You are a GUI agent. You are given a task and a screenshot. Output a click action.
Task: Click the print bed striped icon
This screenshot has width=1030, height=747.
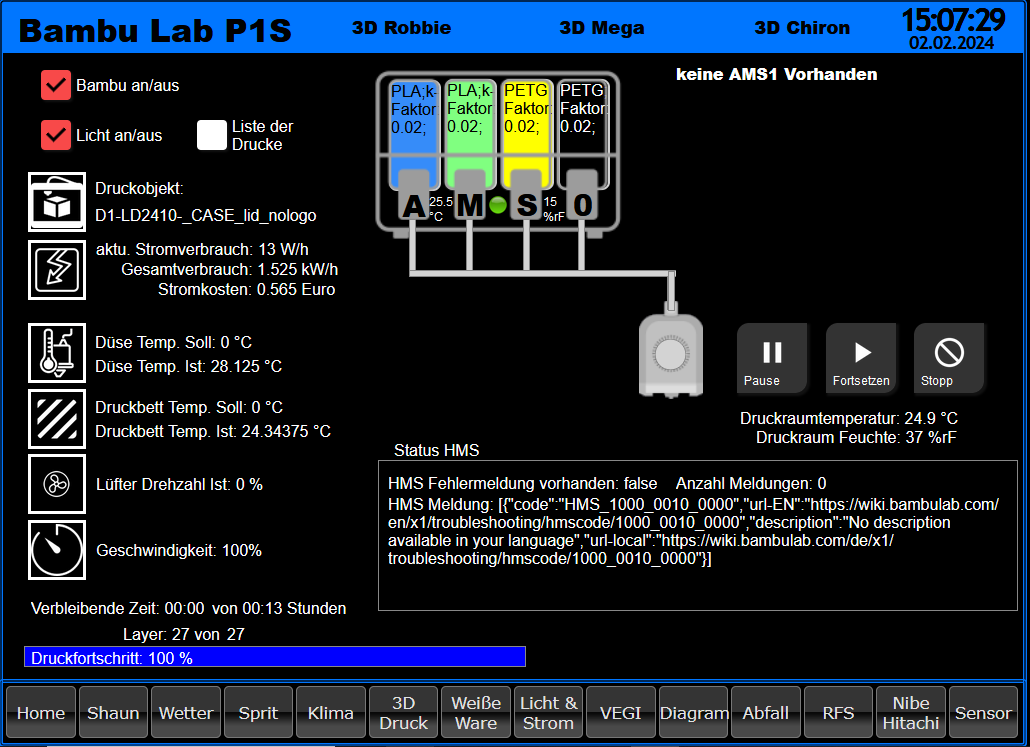click(57, 419)
